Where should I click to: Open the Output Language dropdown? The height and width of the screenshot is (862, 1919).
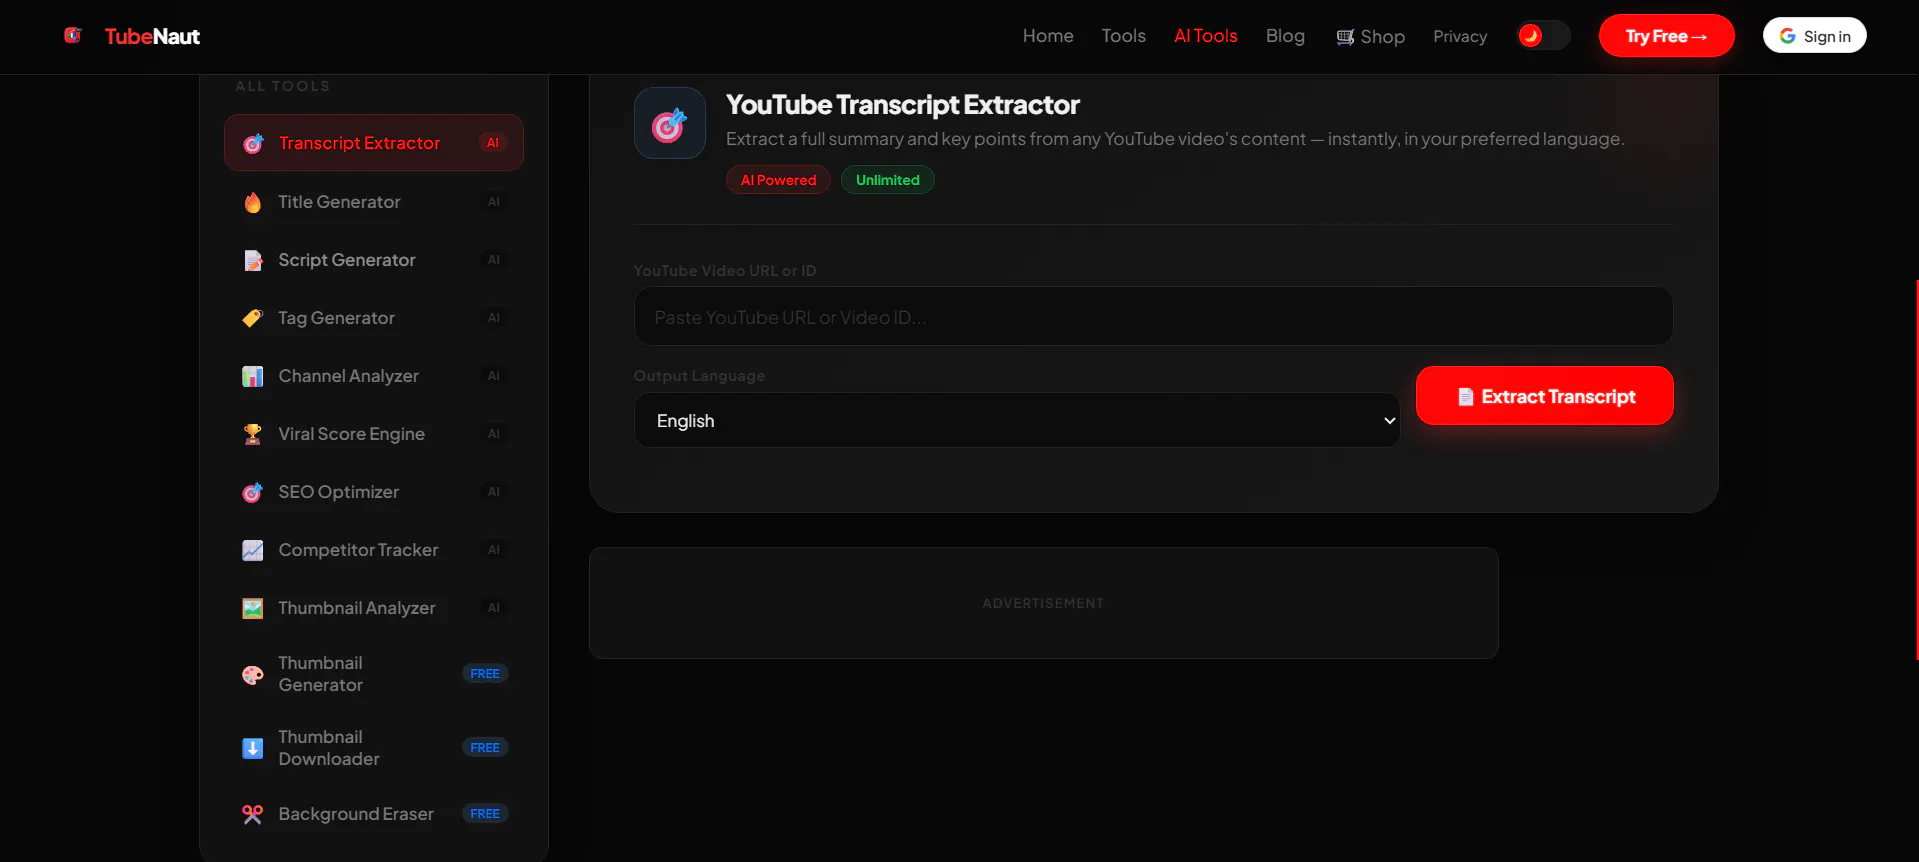click(x=1017, y=421)
